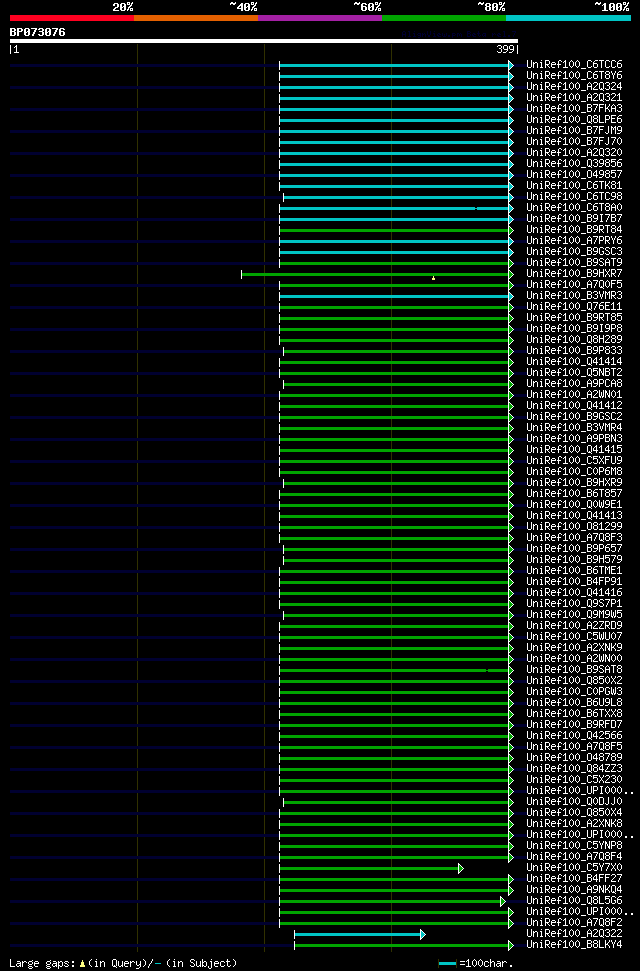The image size is (640, 971).
Task: Select the label UniRef100_Q84ZZ3
Action: coord(574,769)
